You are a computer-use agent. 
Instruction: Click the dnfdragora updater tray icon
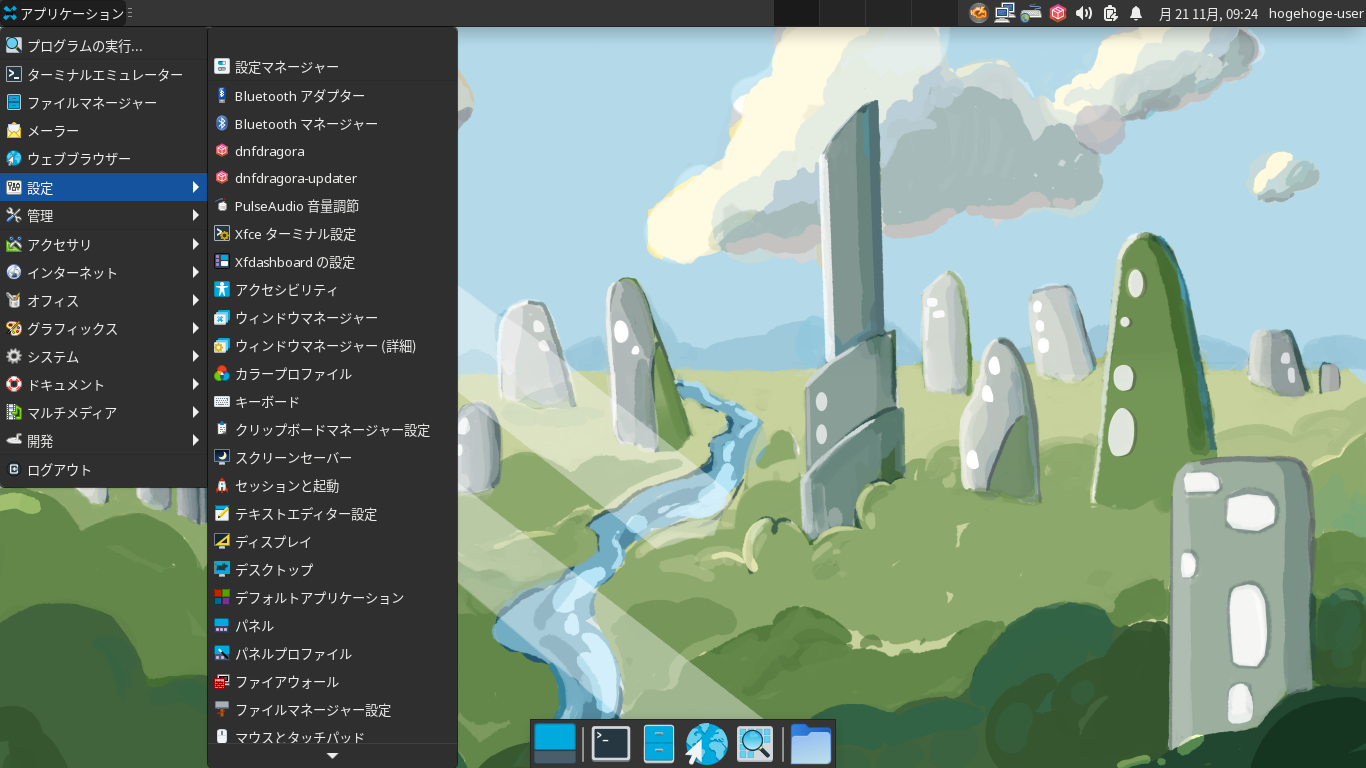coord(1057,13)
